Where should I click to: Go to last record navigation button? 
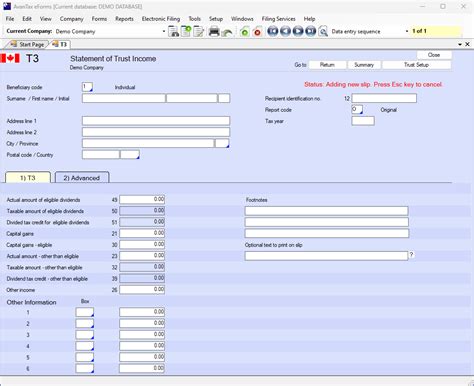tap(311, 31)
